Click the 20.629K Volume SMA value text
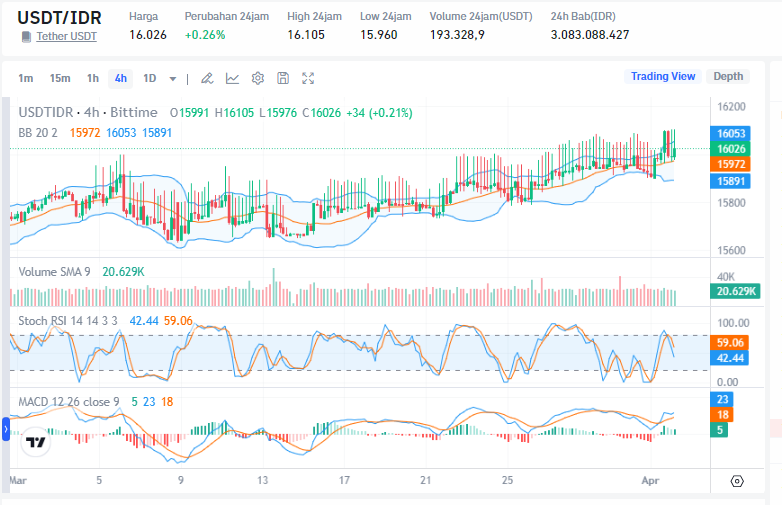Image resolution: width=782 pixels, height=505 pixels. [123, 272]
